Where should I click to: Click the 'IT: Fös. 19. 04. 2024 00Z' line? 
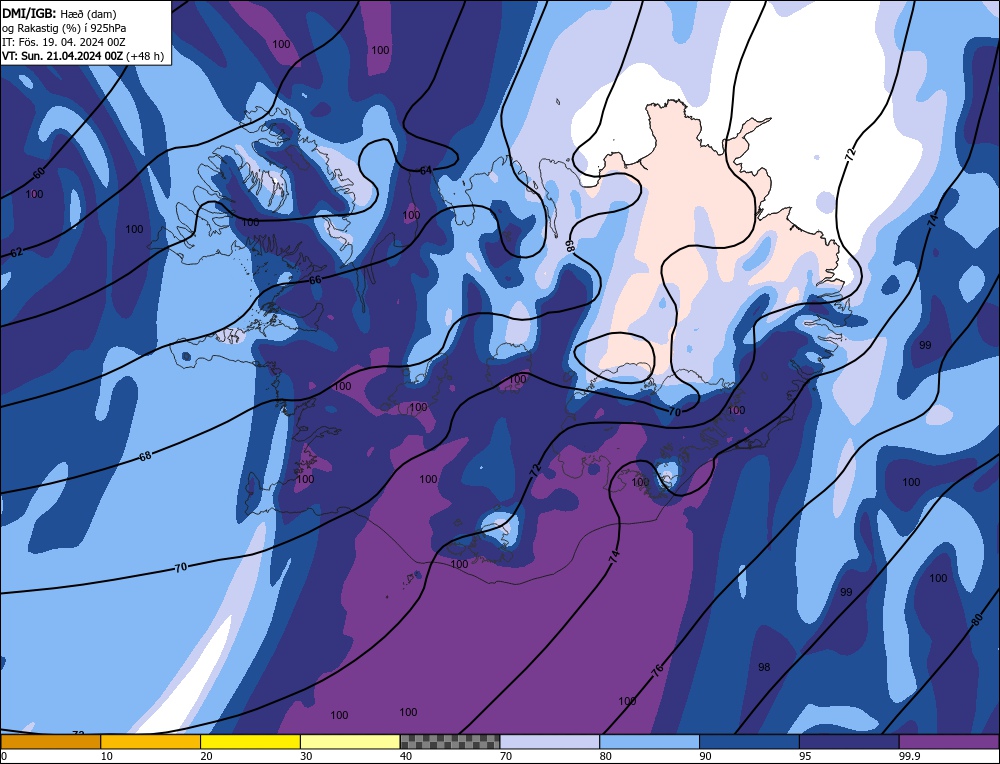pos(64,42)
